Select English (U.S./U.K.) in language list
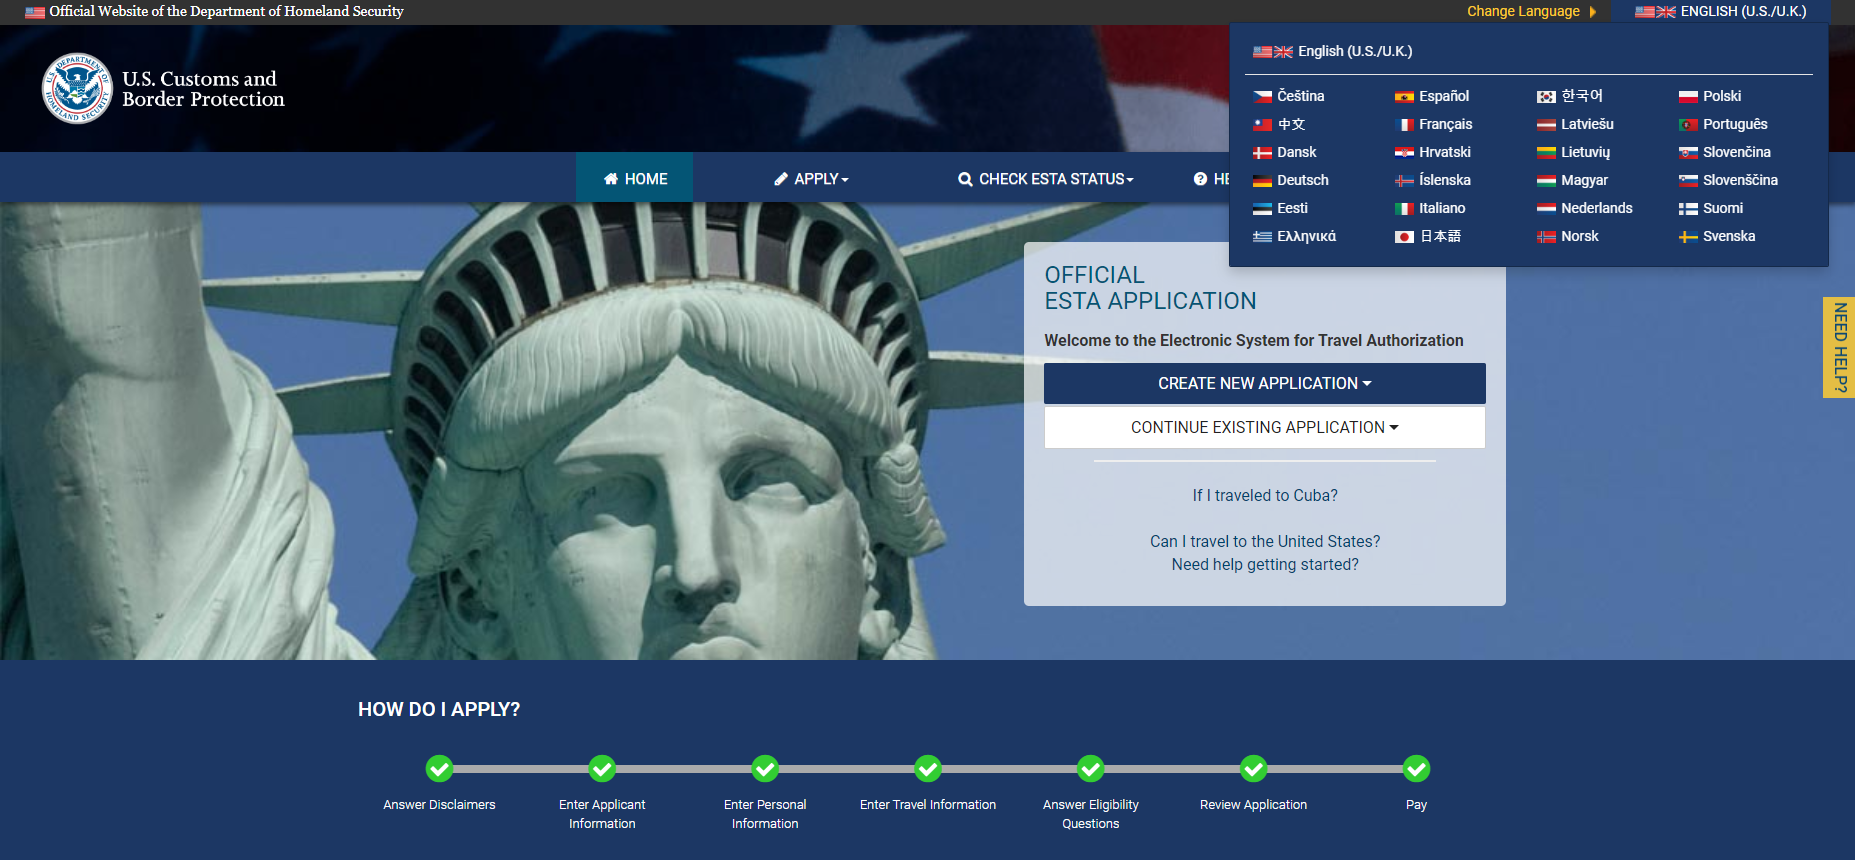This screenshot has width=1855, height=860. [1333, 51]
